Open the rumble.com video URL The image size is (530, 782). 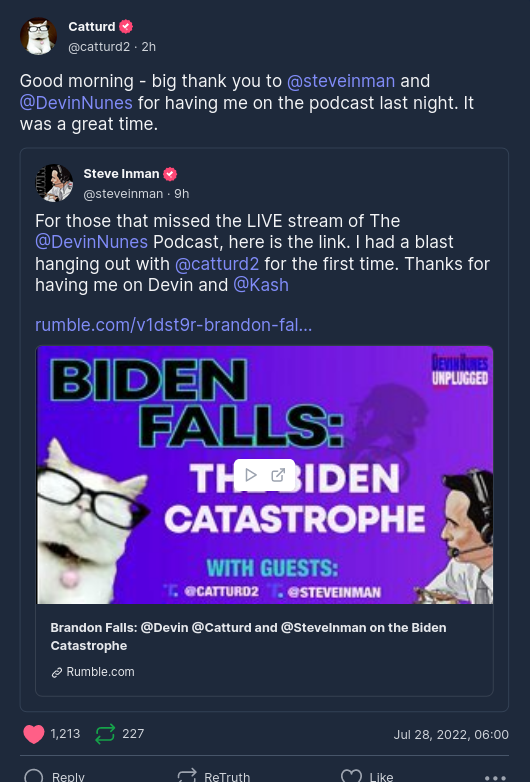[x=174, y=325]
